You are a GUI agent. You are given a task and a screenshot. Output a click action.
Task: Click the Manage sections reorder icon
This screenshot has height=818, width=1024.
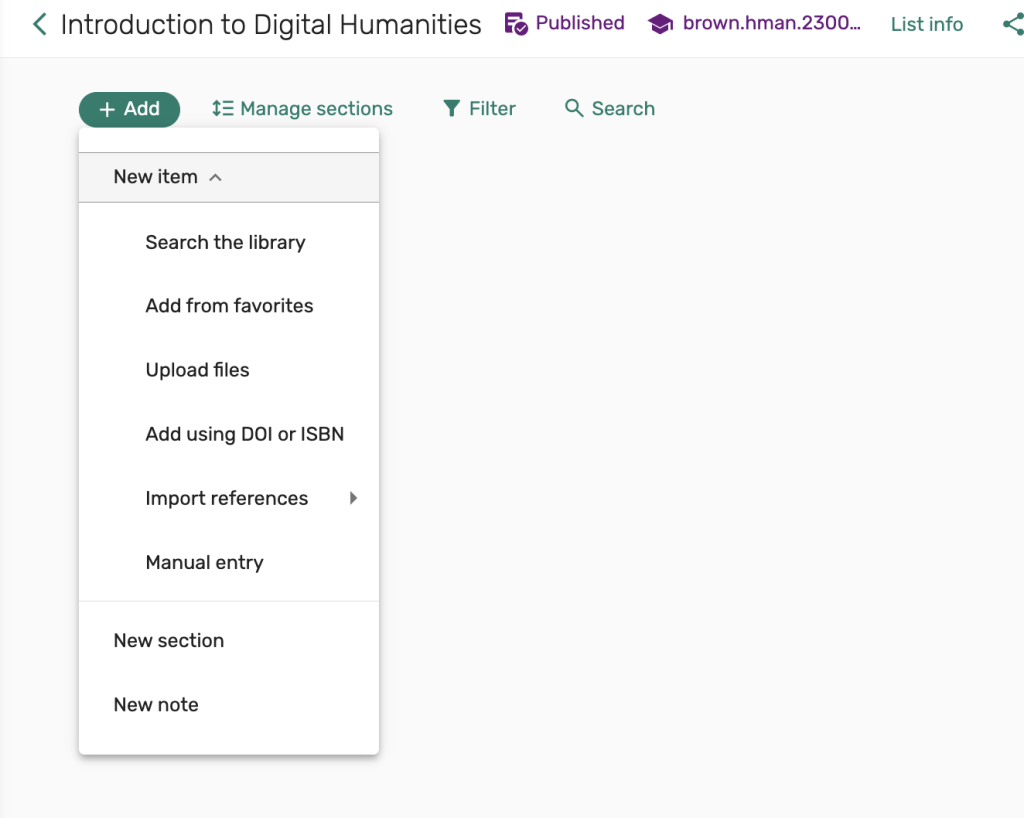(x=222, y=109)
